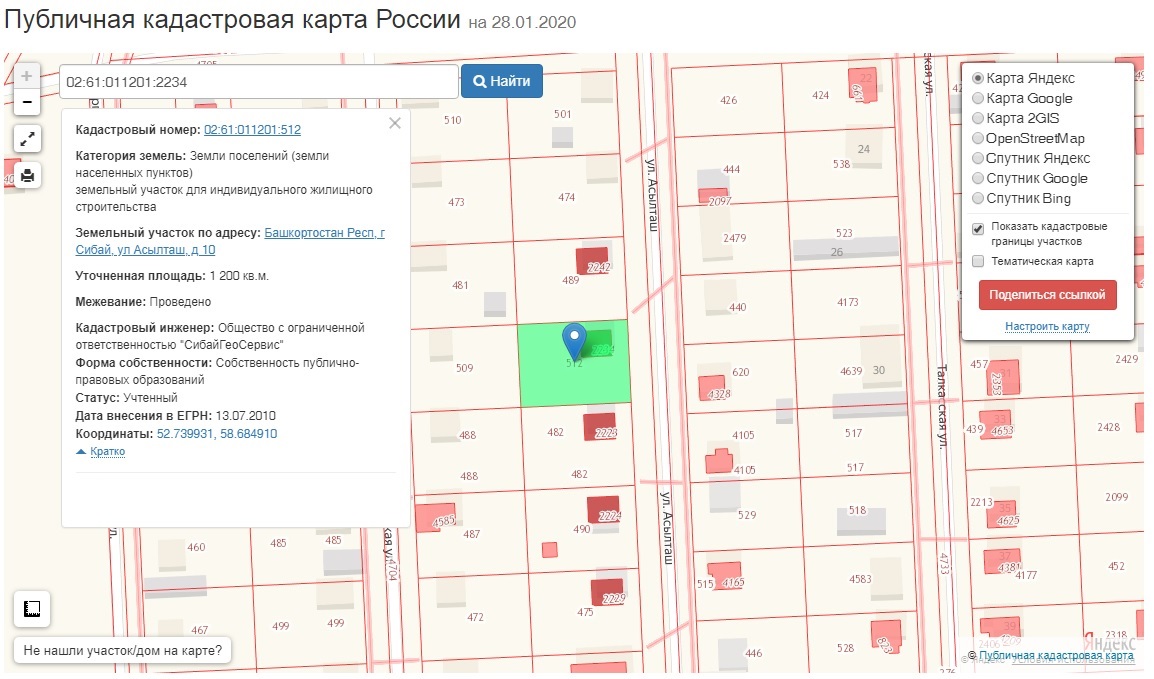Image resolution: width=1154 pixels, height=679 pixels.
Task: Click the Найти search button
Action: [502, 81]
